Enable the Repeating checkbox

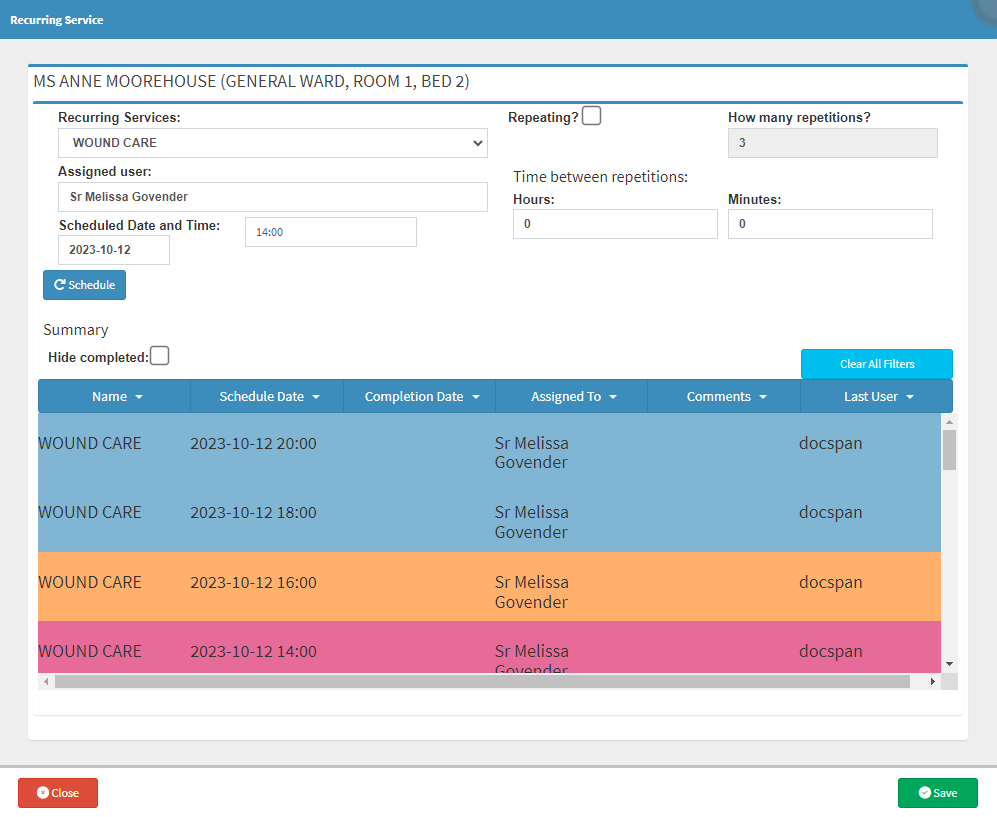click(x=592, y=116)
